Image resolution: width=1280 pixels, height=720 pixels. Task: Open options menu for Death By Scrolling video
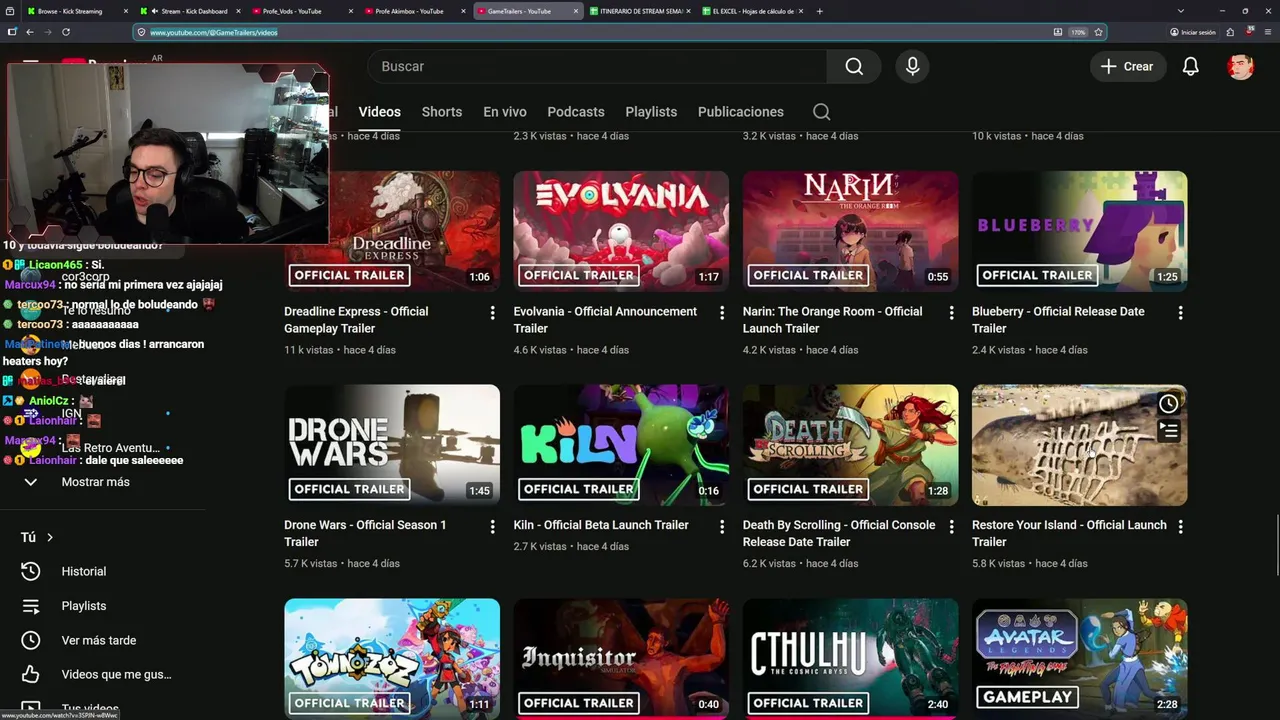pyautogui.click(x=951, y=526)
